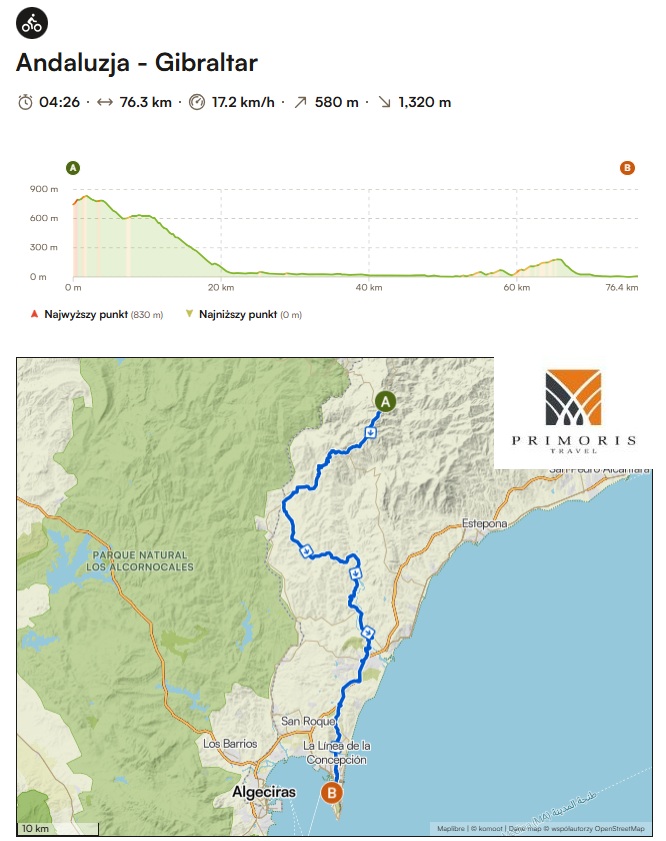Click the Estepona label on map

pyautogui.click(x=484, y=523)
